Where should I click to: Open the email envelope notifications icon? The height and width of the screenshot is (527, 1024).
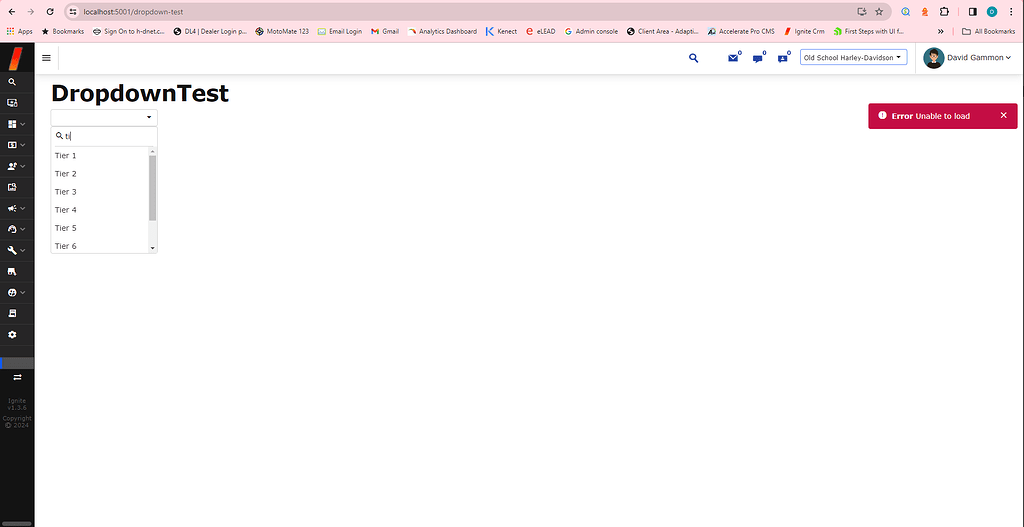click(x=733, y=58)
